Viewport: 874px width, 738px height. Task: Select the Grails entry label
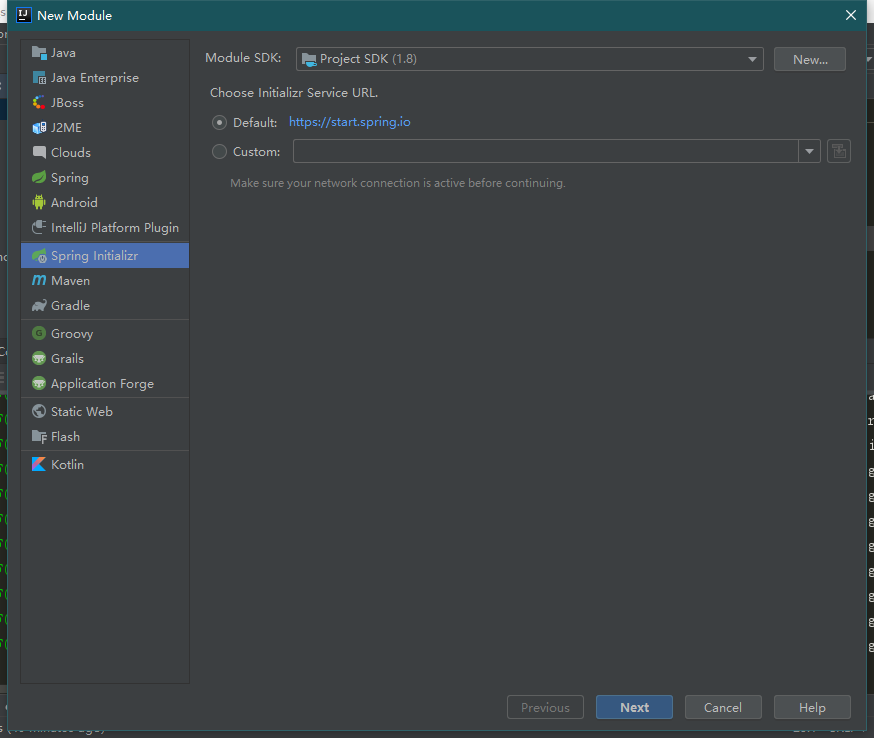[67, 358]
